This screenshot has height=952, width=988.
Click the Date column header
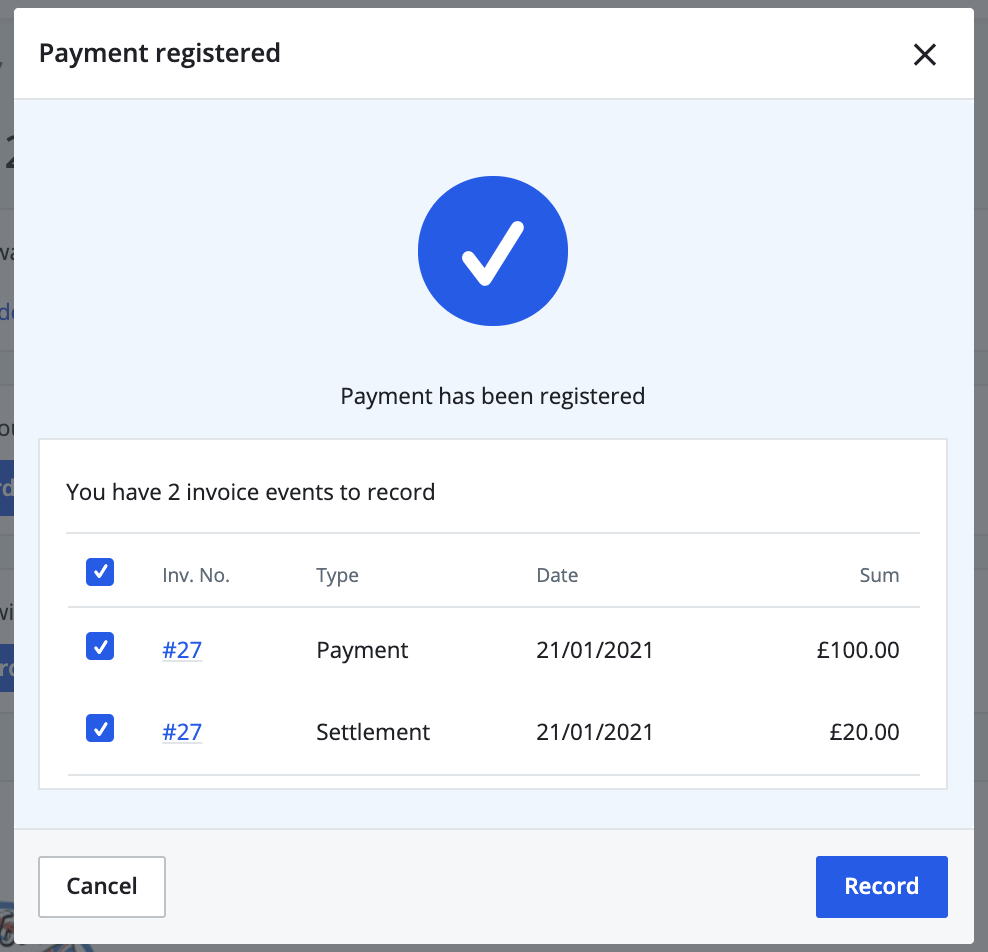pyautogui.click(x=557, y=575)
